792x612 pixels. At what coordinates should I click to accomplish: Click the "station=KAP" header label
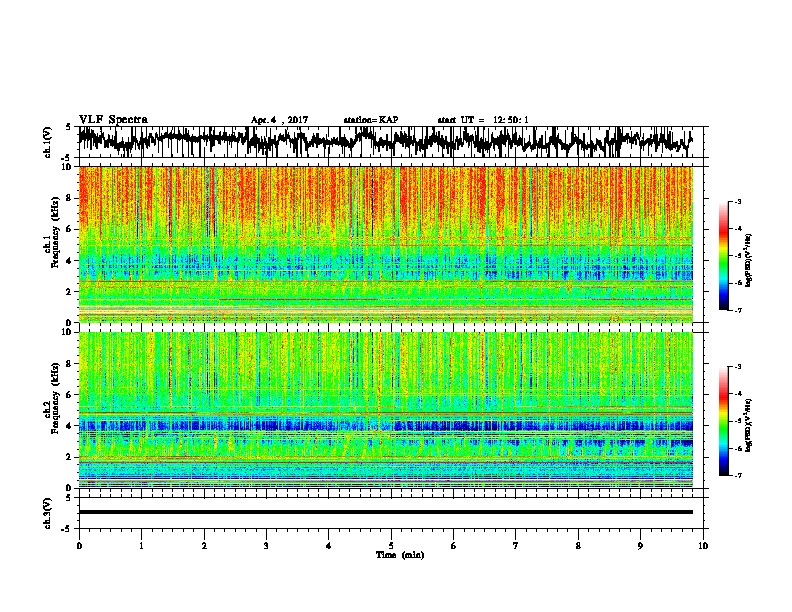pyautogui.click(x=371, y=120)
